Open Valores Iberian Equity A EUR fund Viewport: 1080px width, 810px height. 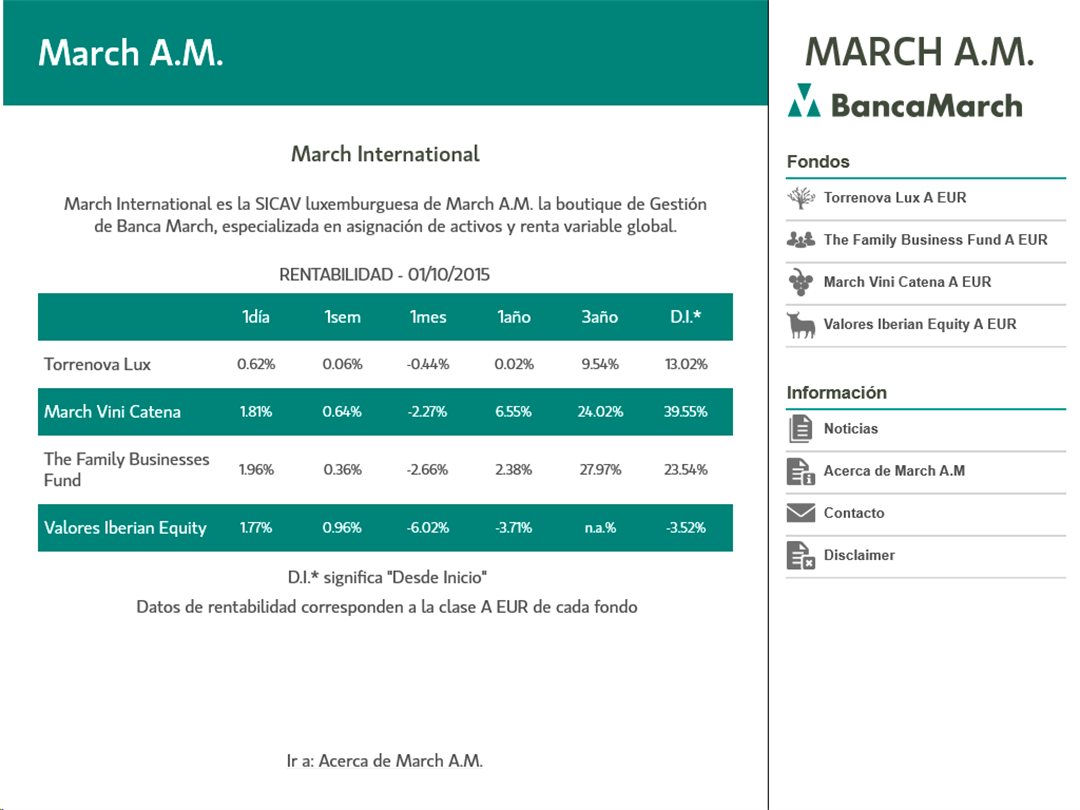click(x=926, y=324)
